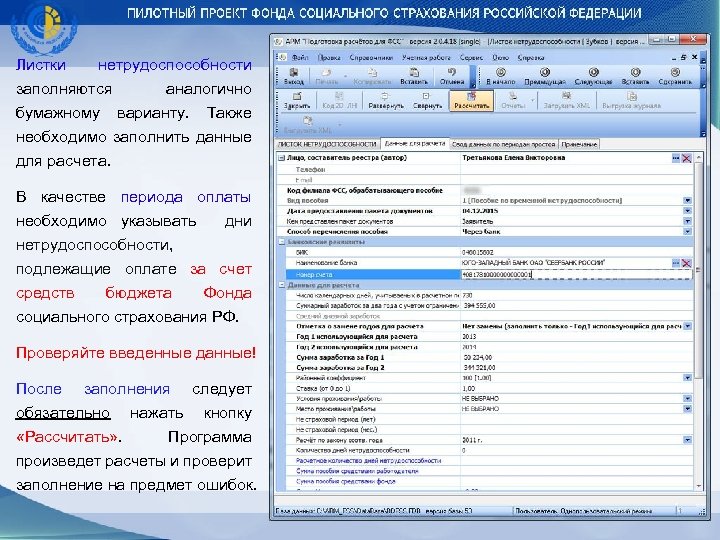Clear author with red X in the Лицо row
720x540 pixels.
[x=686, y=158]
